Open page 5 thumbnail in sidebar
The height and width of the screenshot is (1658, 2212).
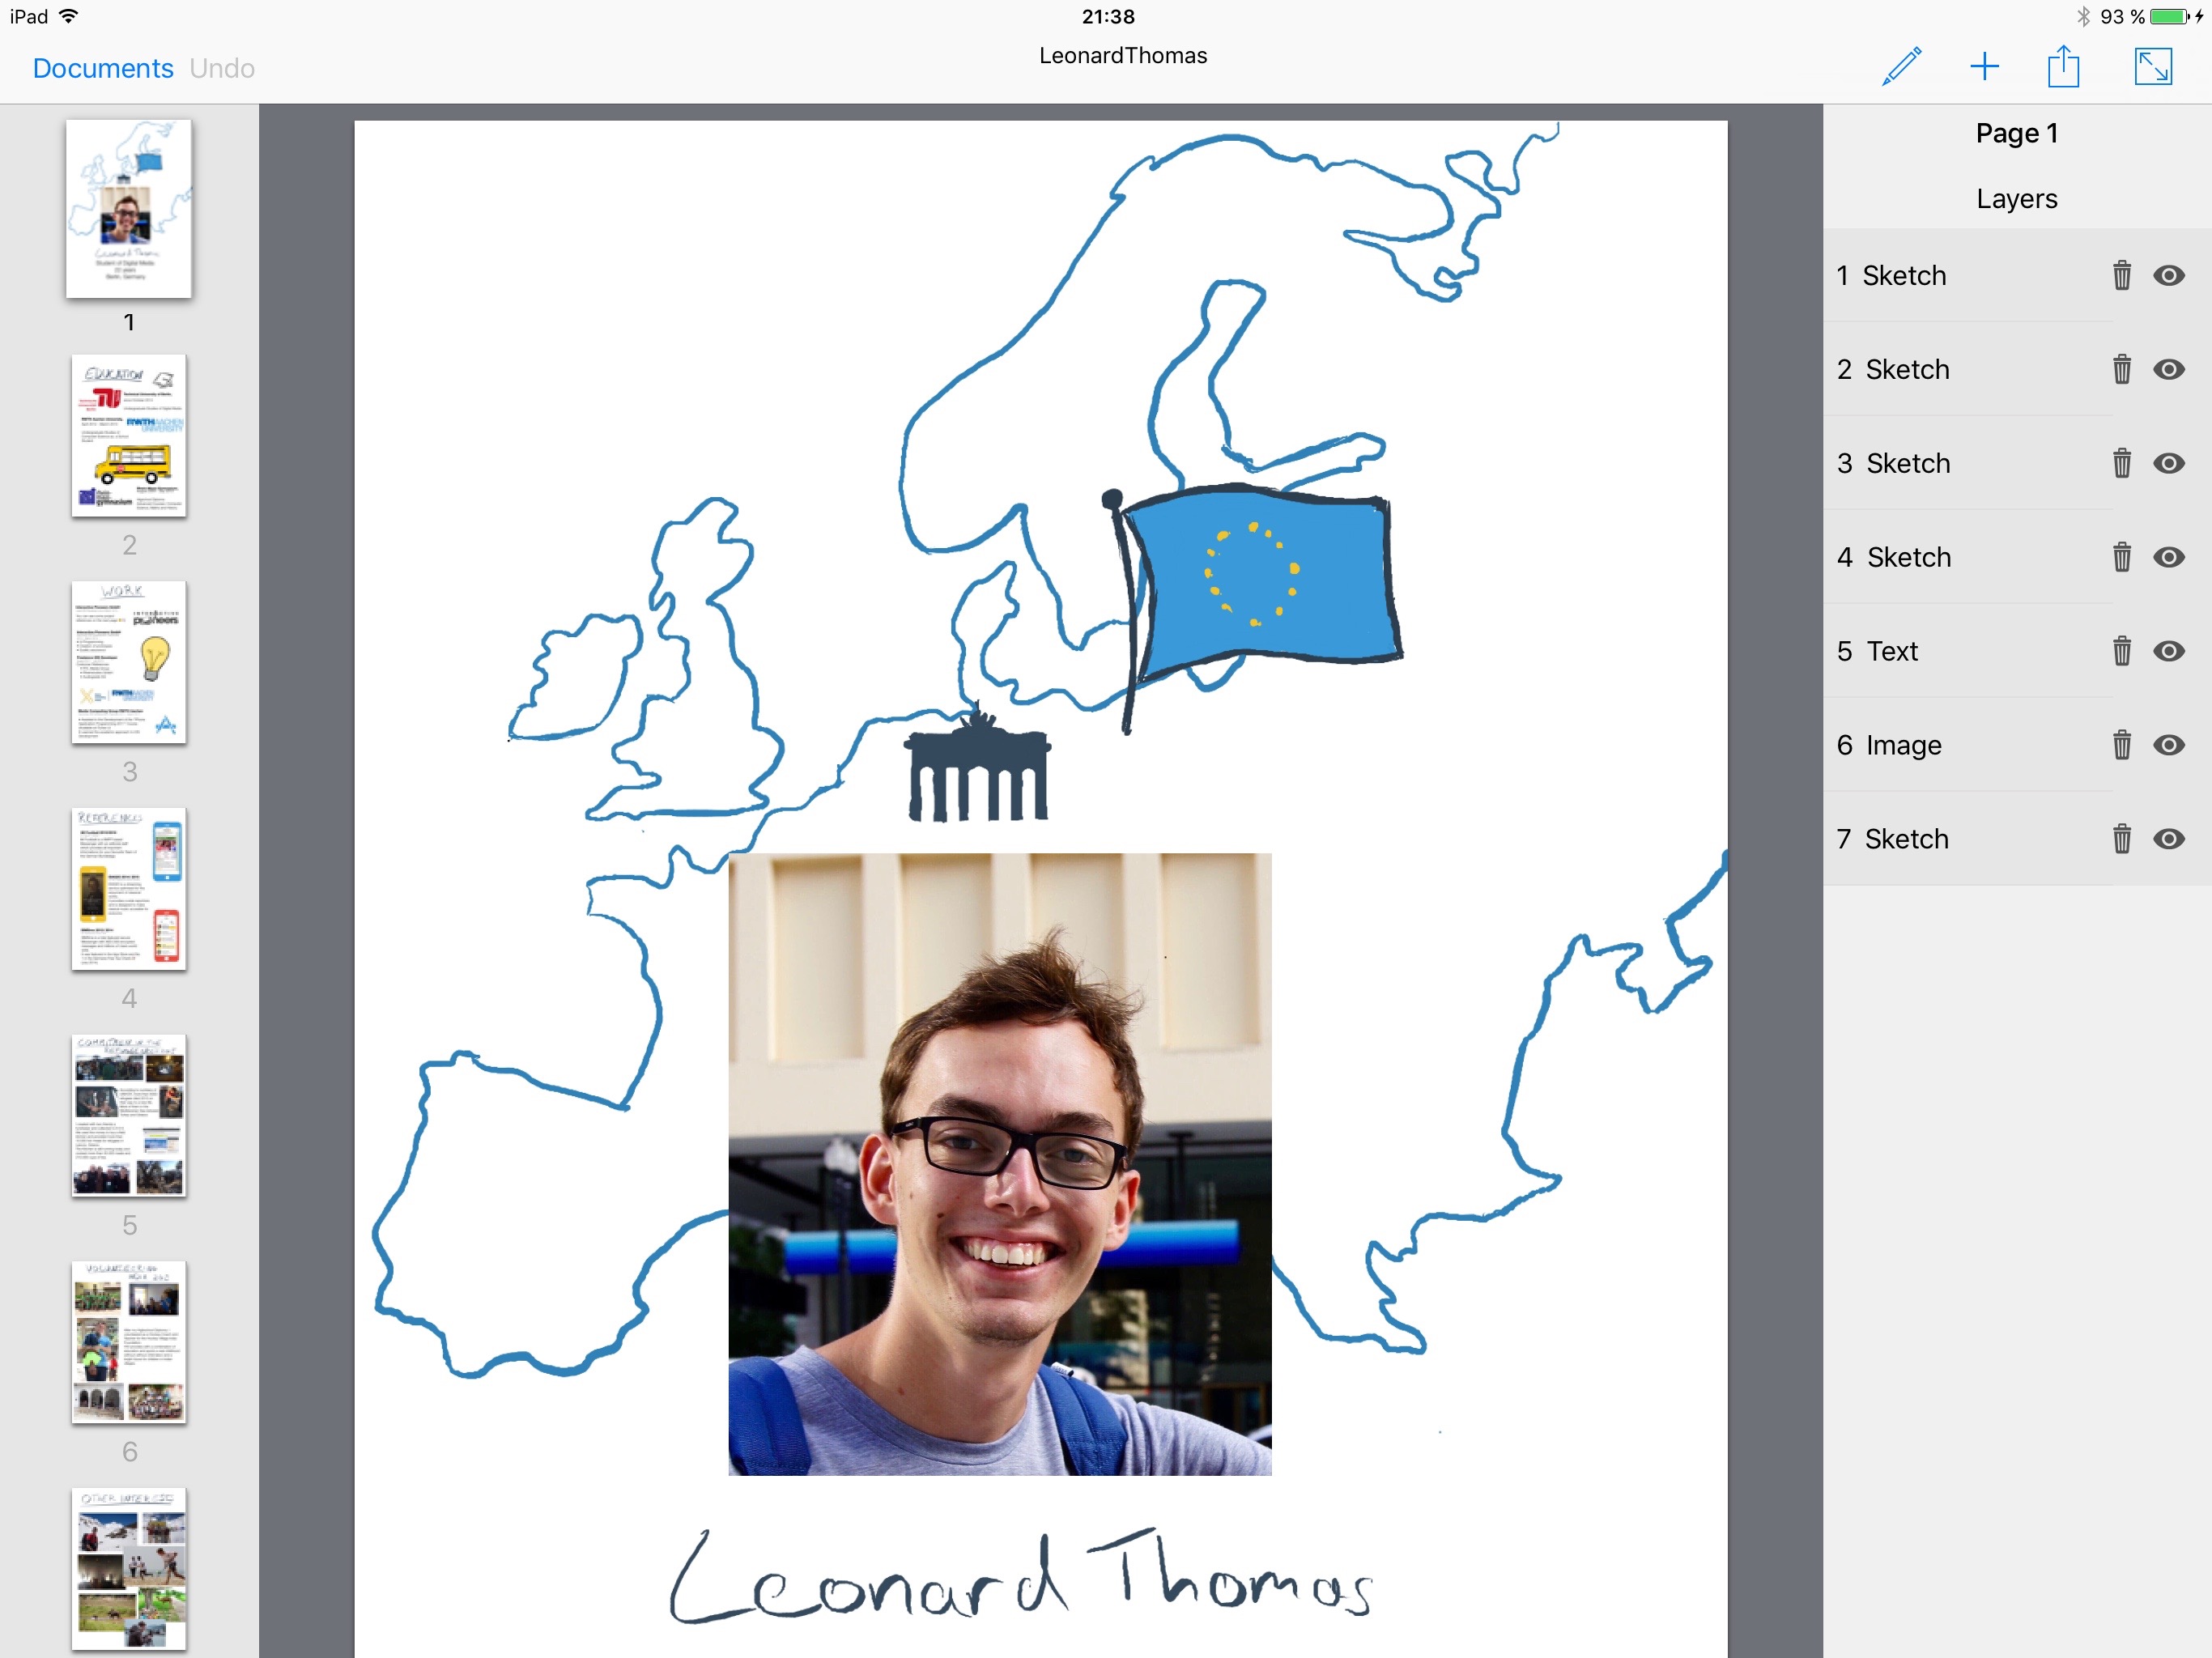[129, 1115]
